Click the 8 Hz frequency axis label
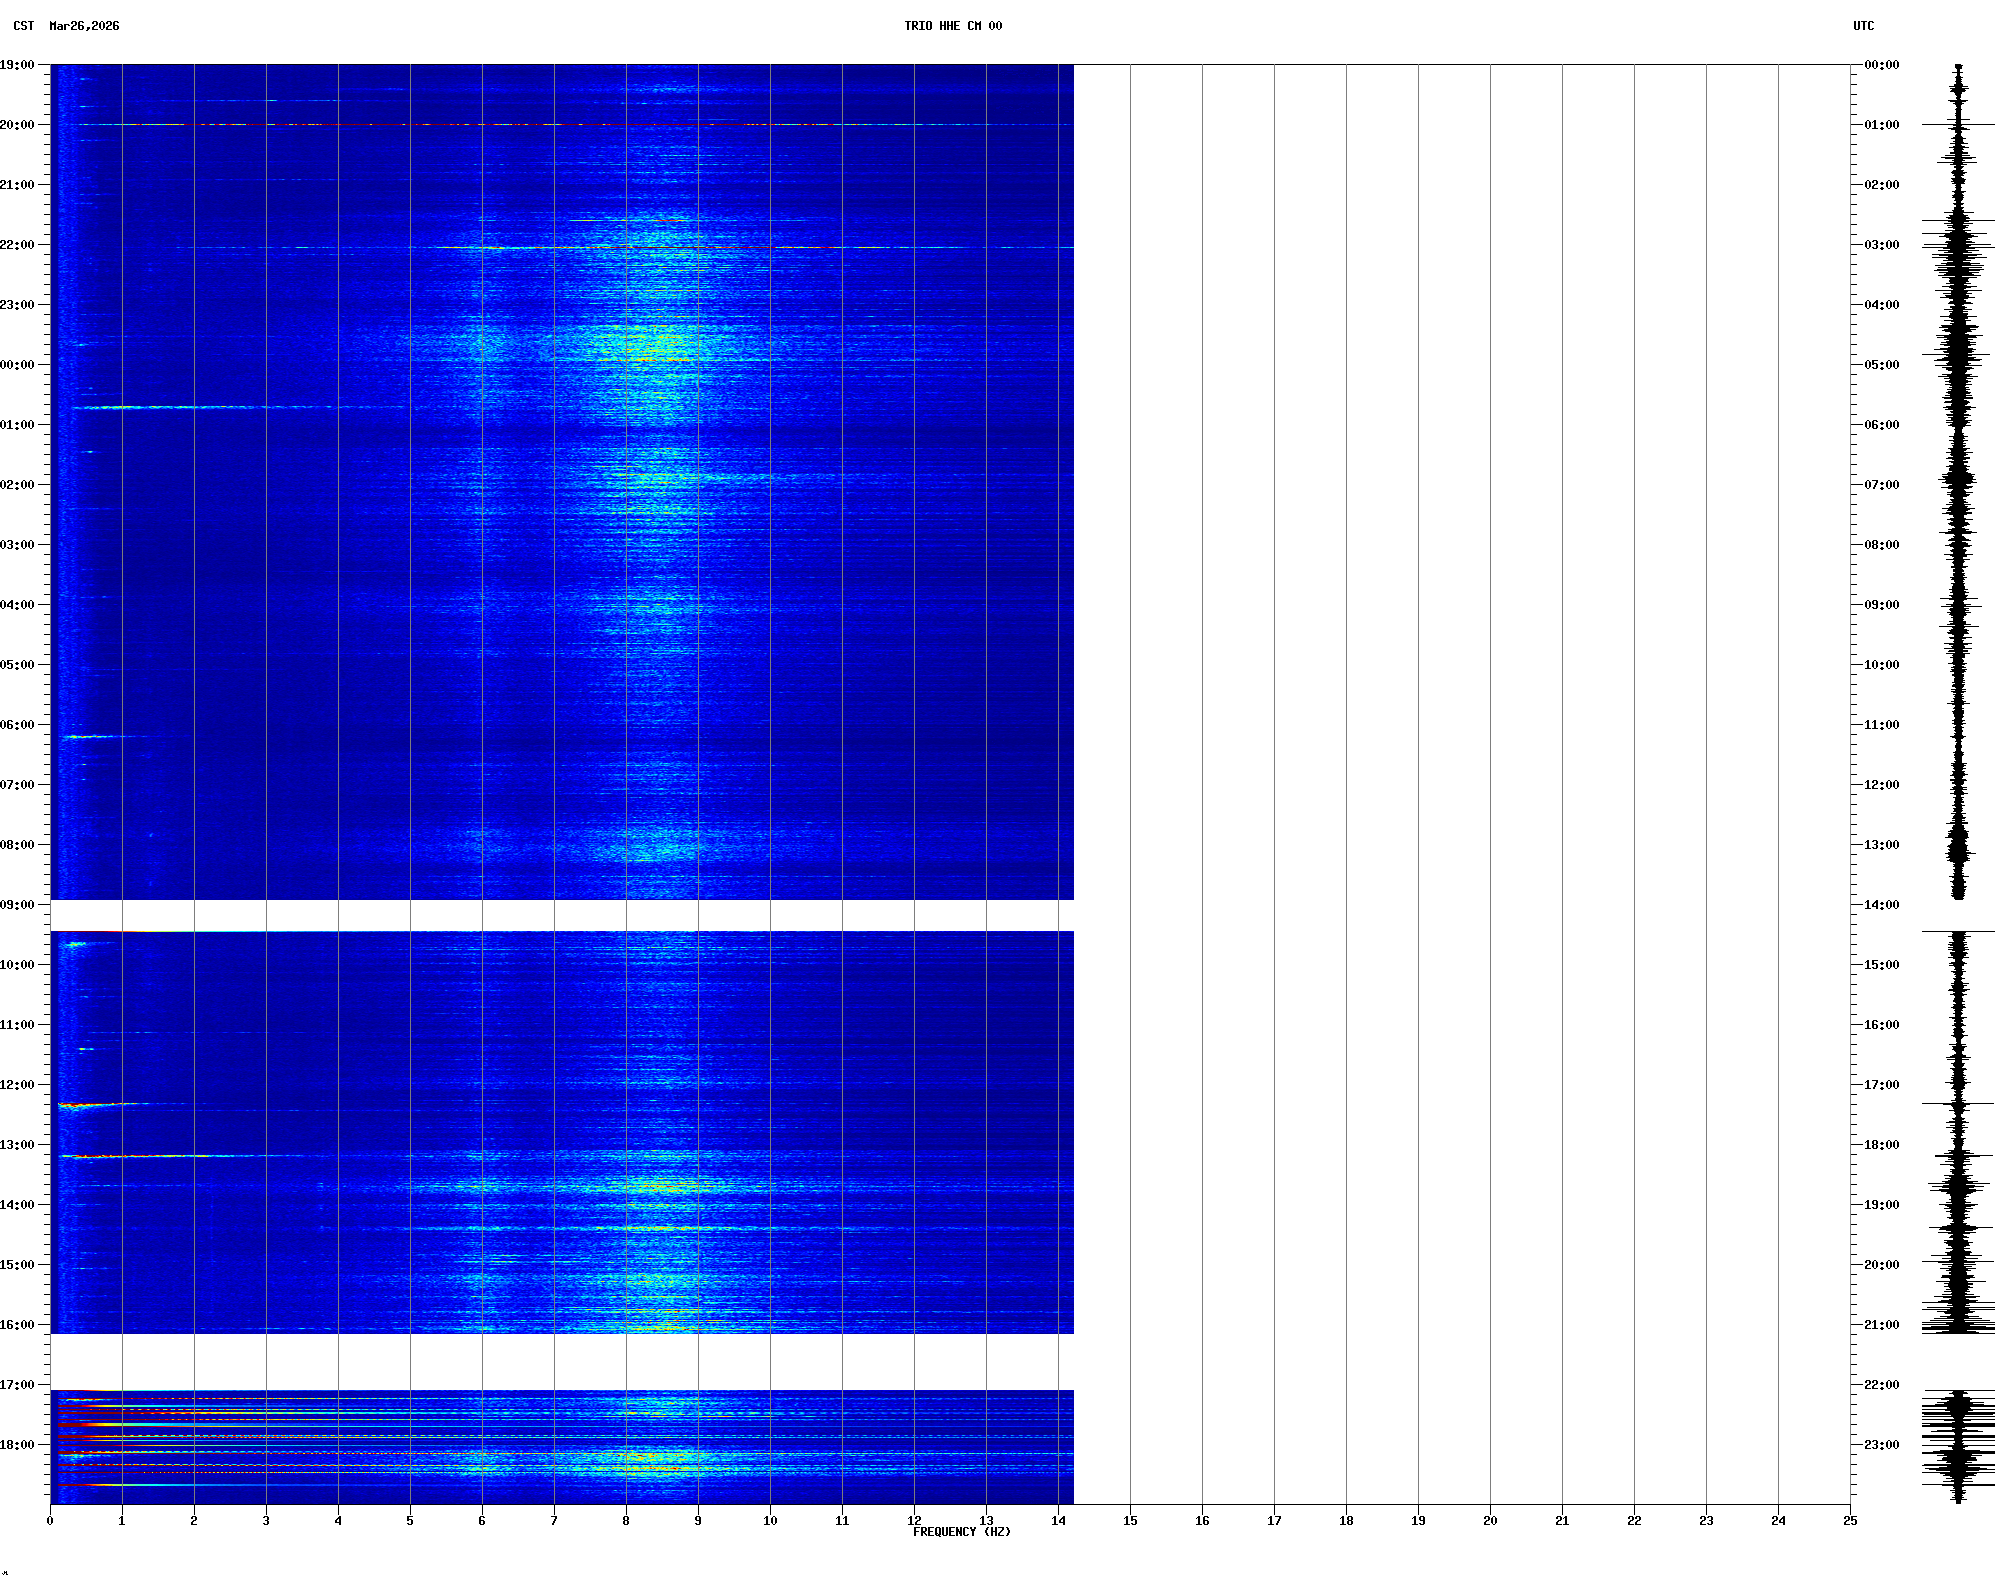 tap(626, 1521)
